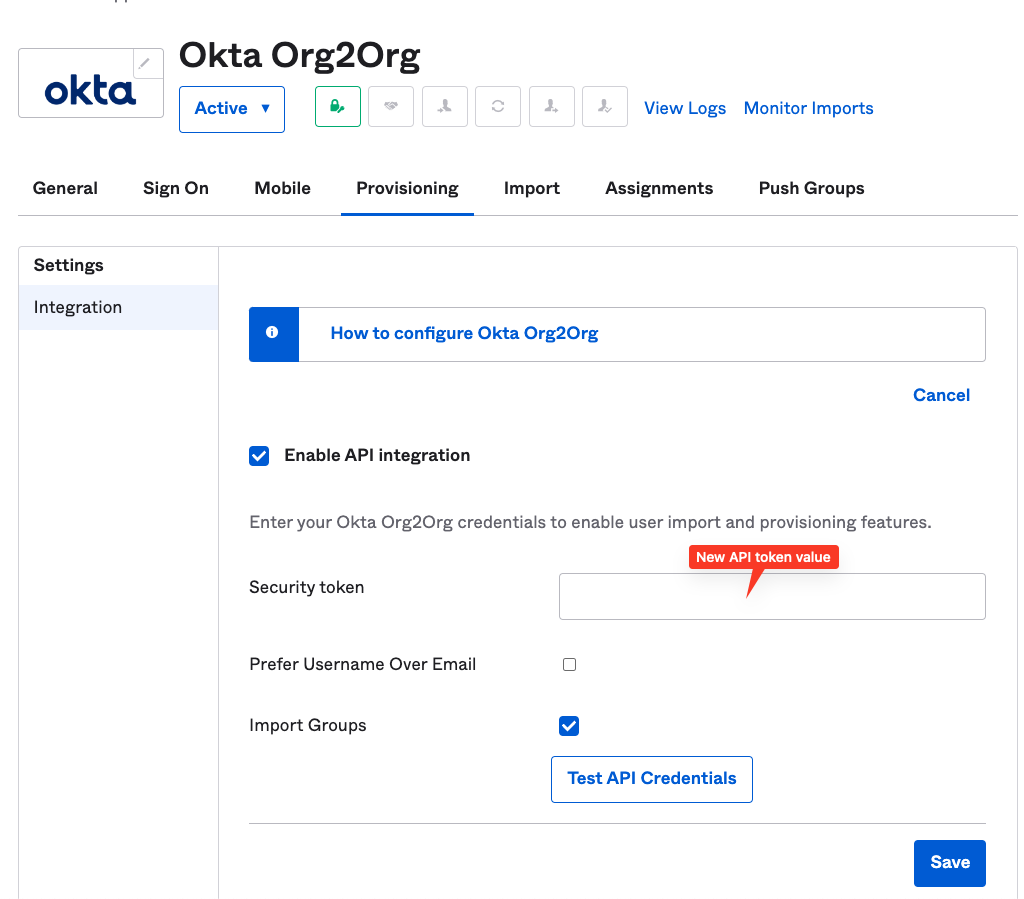Open the Active status dropdown
Viewport: 1024px width, 899px height.
pos(232,109)
